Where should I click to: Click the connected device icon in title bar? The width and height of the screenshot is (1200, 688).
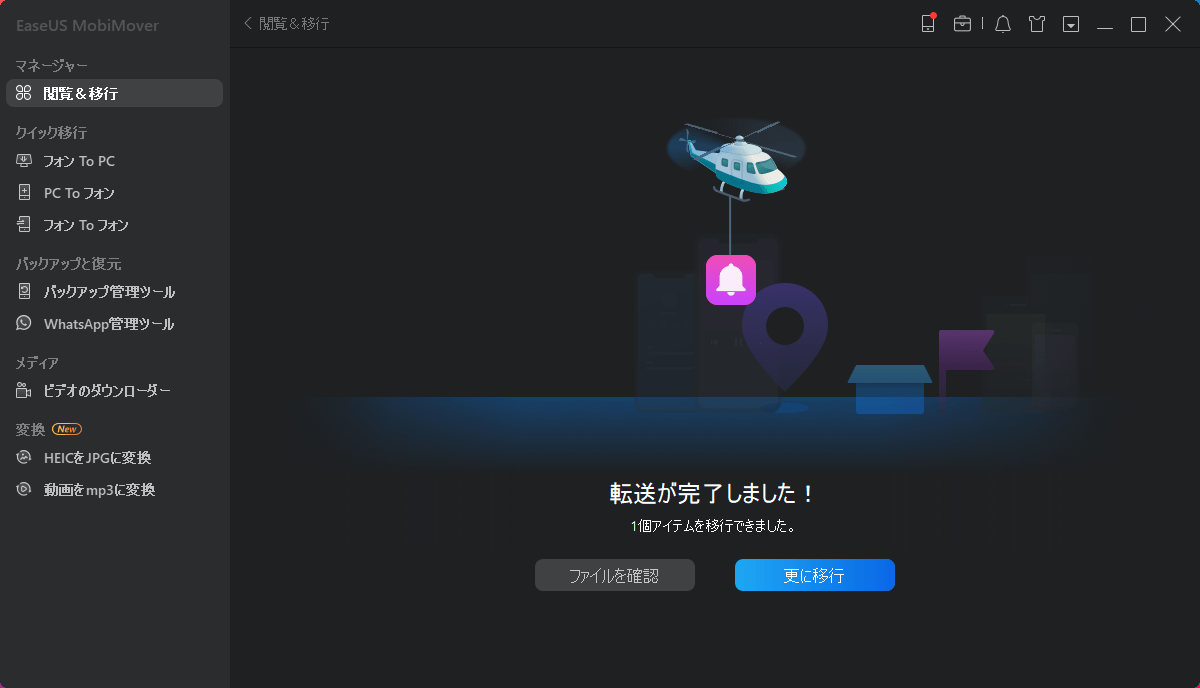click(x=927, y=23)
